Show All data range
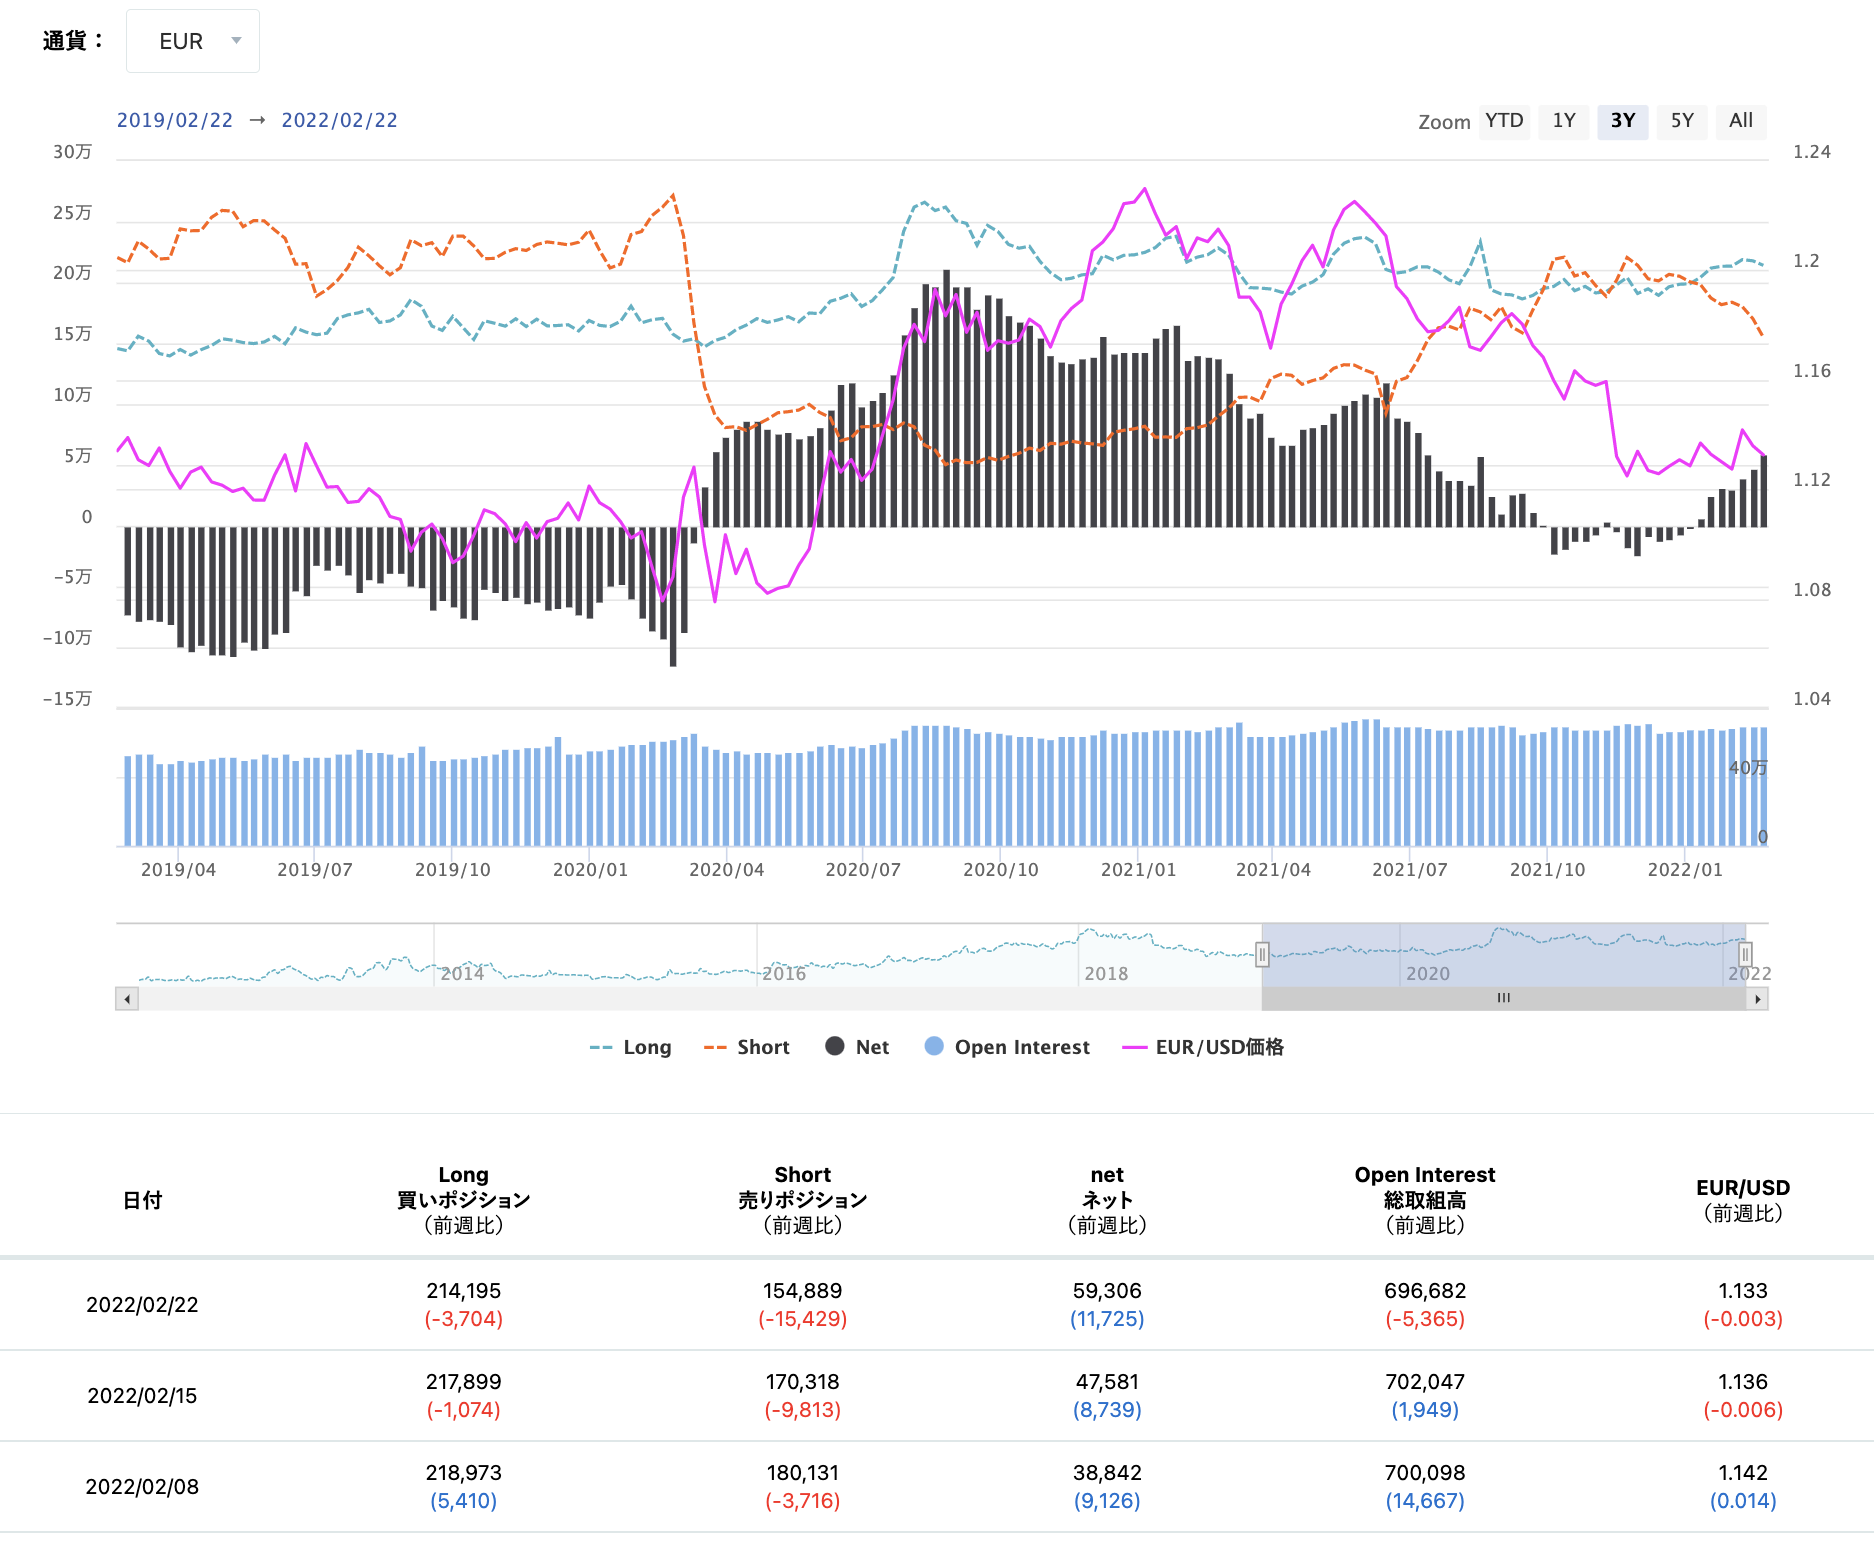 click(x=1741, y=121)
